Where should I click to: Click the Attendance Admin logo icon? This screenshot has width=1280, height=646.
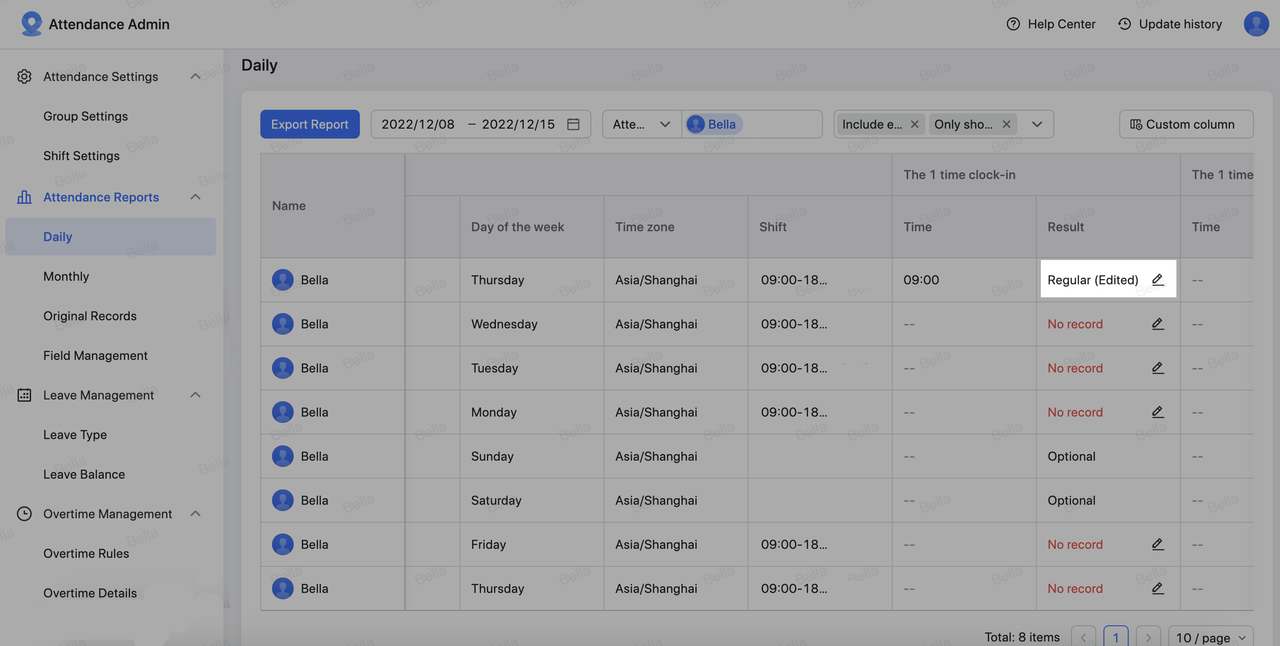pyautogui.click(x=32, y=24)
